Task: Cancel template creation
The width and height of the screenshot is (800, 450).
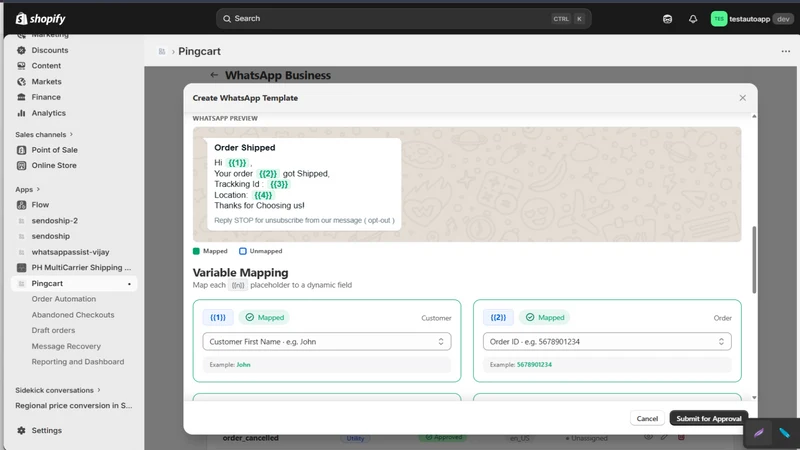Action: 647,418
